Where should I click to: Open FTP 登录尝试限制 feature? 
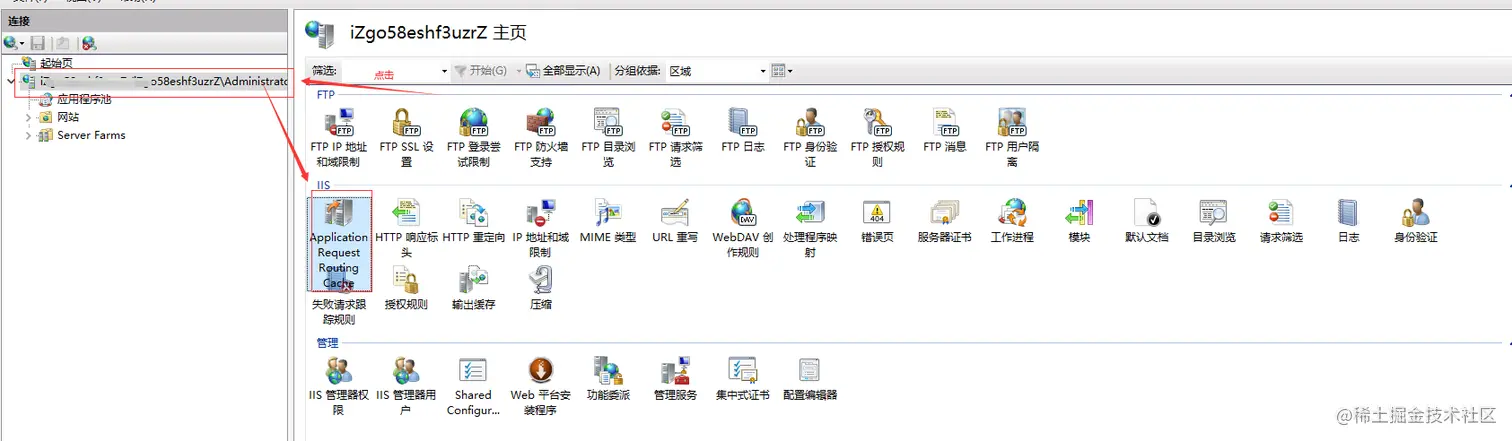click(x=473, y=138)
